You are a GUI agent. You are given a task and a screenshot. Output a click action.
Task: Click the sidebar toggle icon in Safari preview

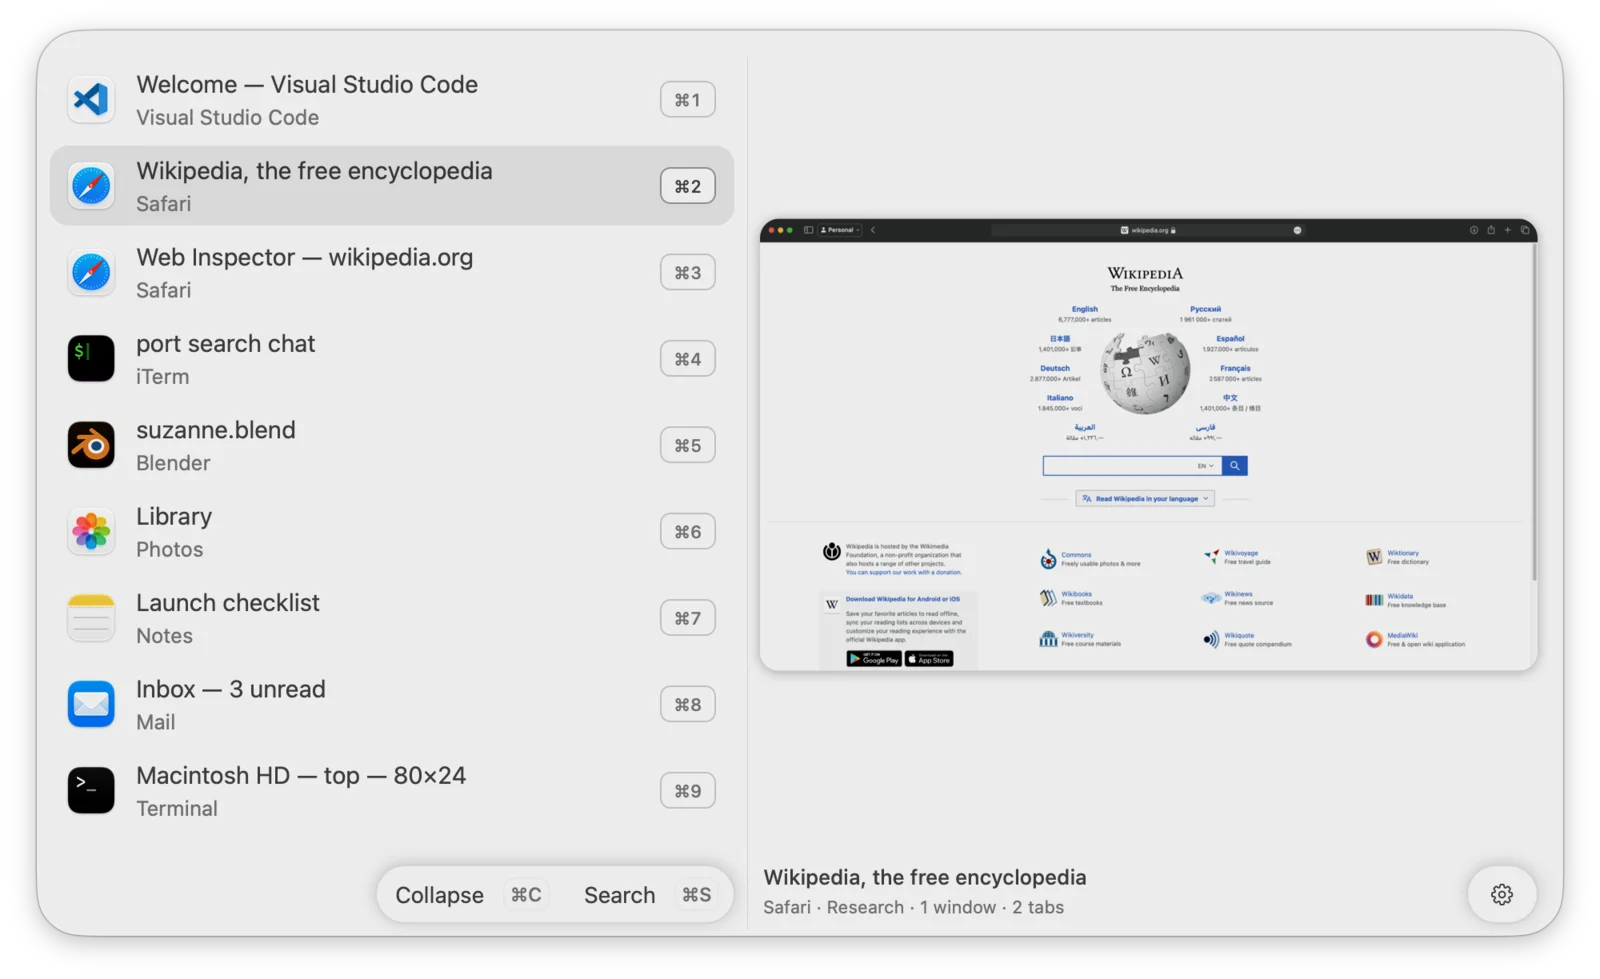pyautogui.click(x=808, y=230)
